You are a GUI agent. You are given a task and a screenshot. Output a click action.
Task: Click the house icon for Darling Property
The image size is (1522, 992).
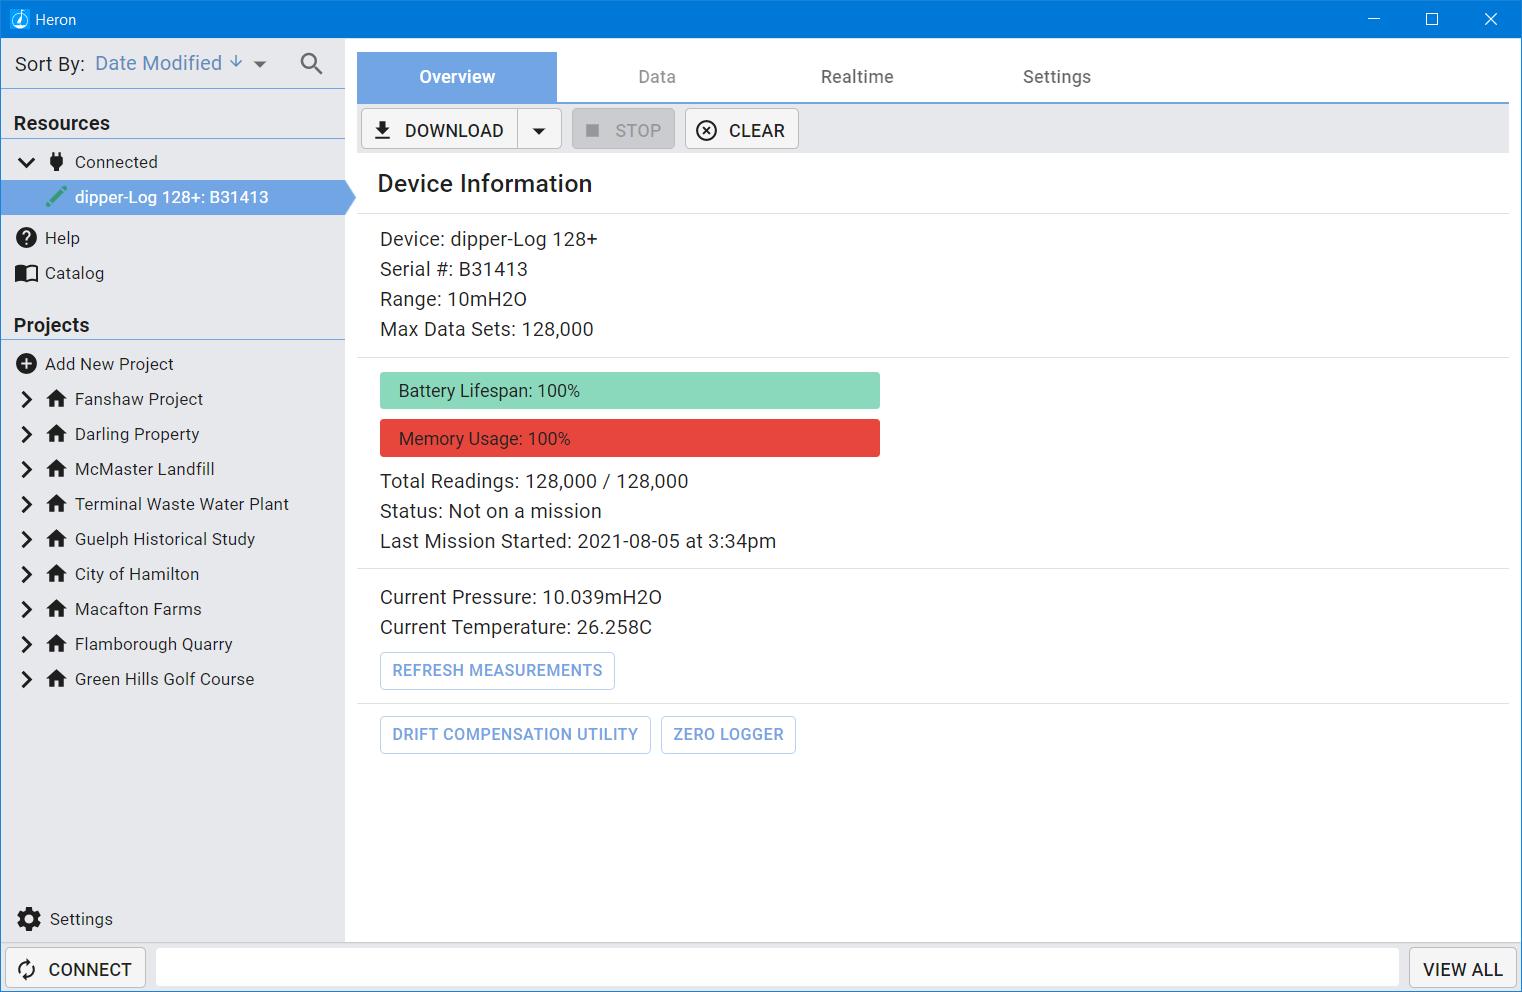pos(57,434)
